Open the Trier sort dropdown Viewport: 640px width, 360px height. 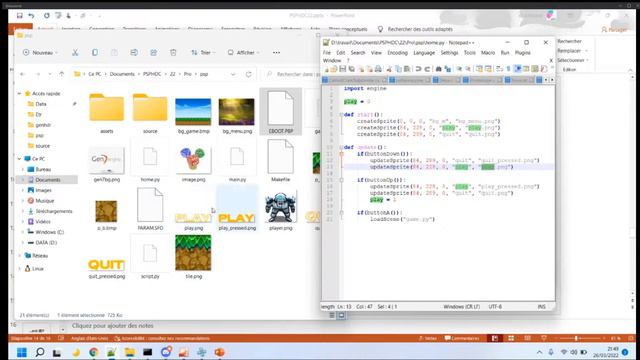click(x=203, y=53)
